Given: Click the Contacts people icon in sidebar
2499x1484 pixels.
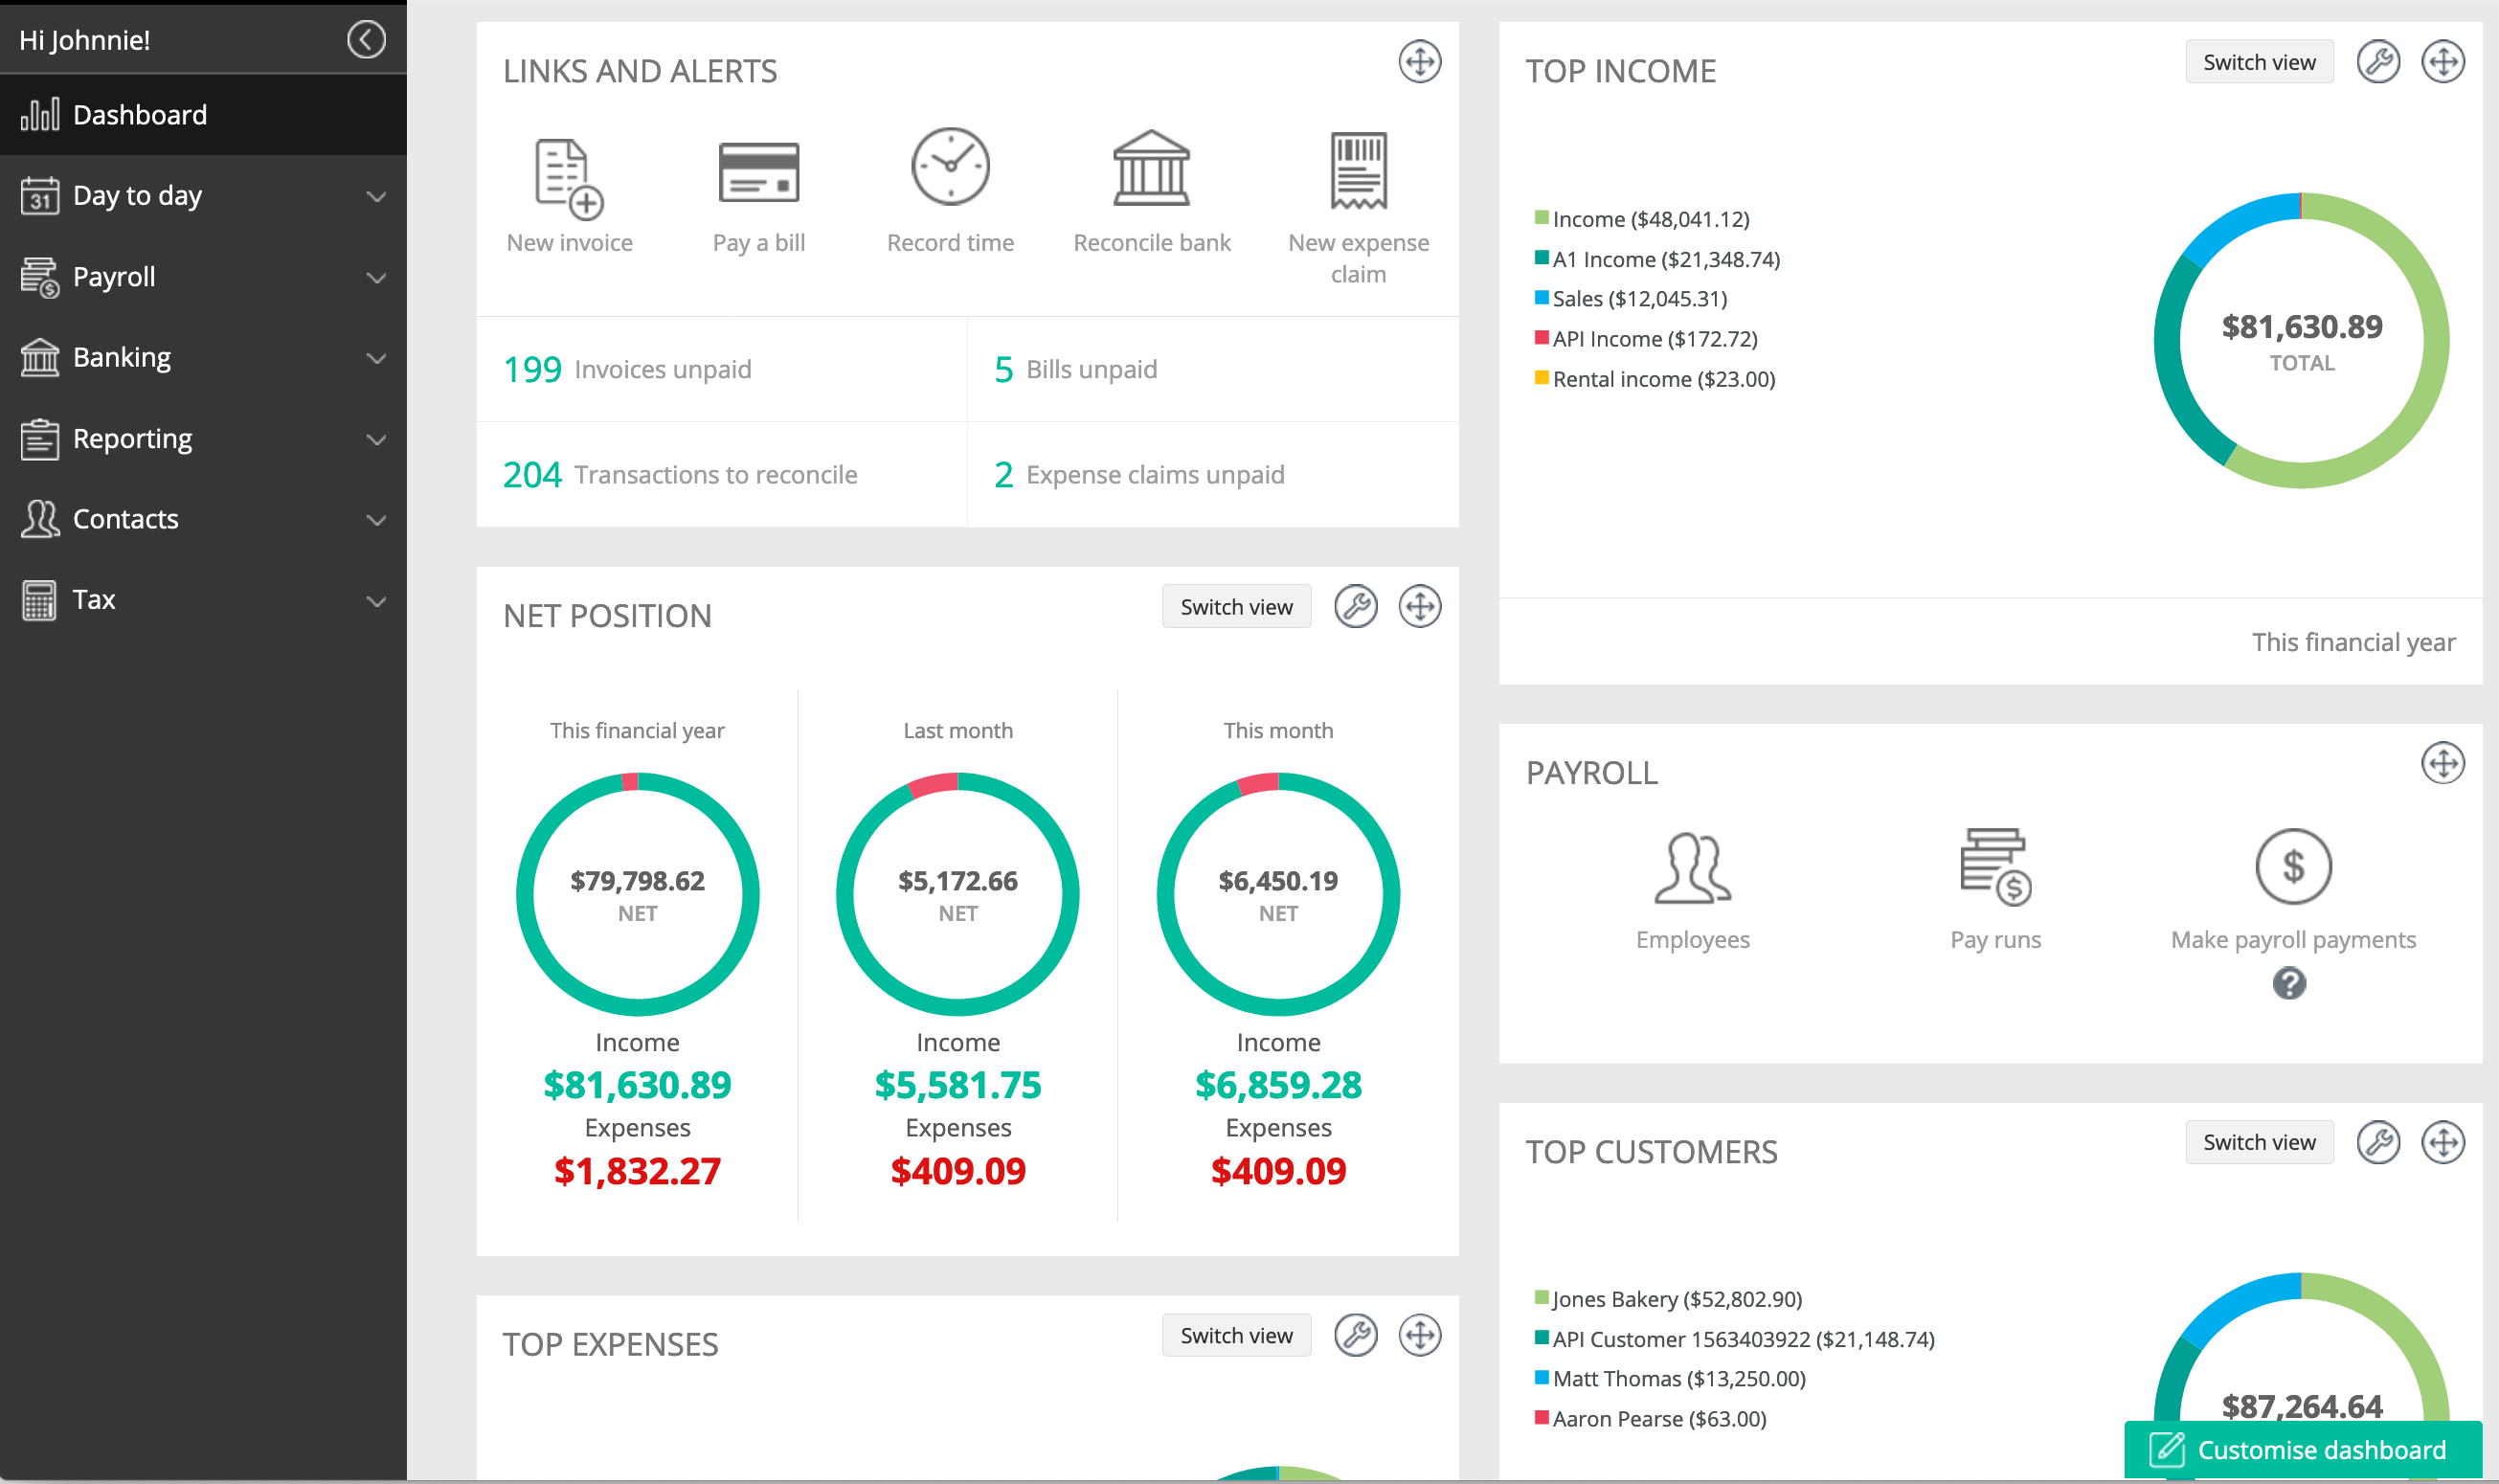Looking at the screenshot, I should pos(40,519).
